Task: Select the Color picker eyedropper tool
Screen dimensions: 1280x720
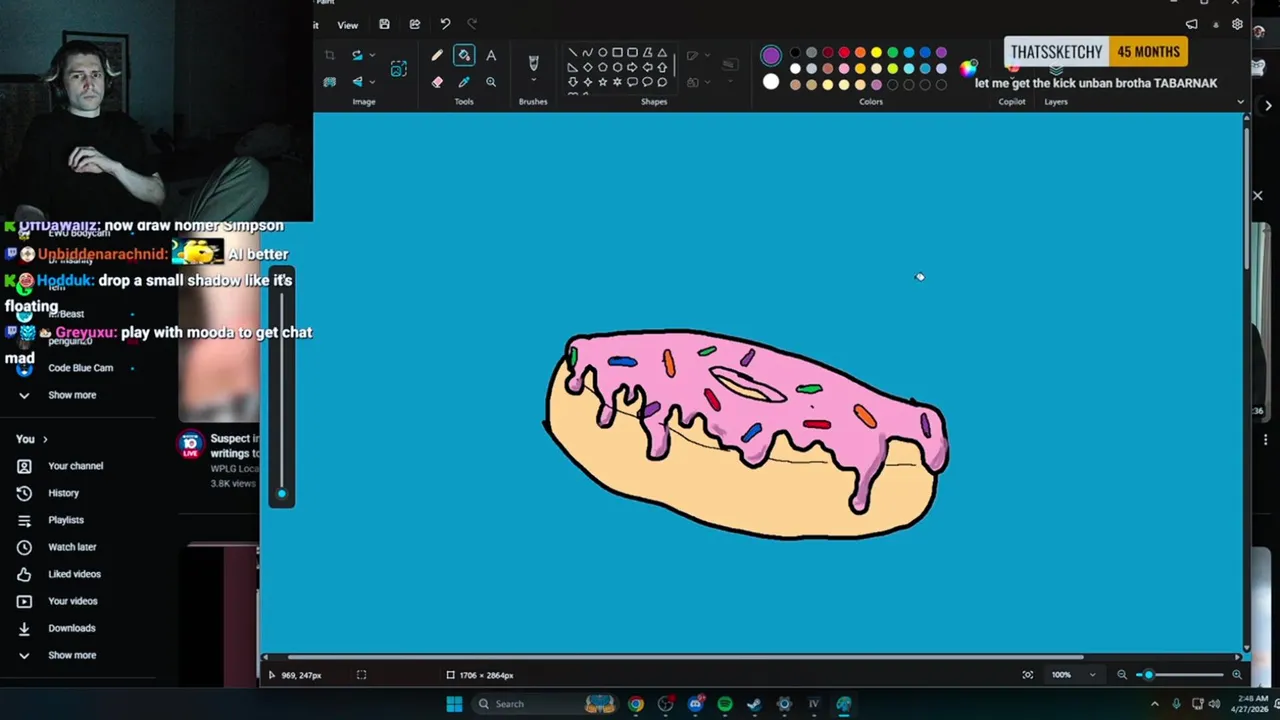Action: click(464, 82)
